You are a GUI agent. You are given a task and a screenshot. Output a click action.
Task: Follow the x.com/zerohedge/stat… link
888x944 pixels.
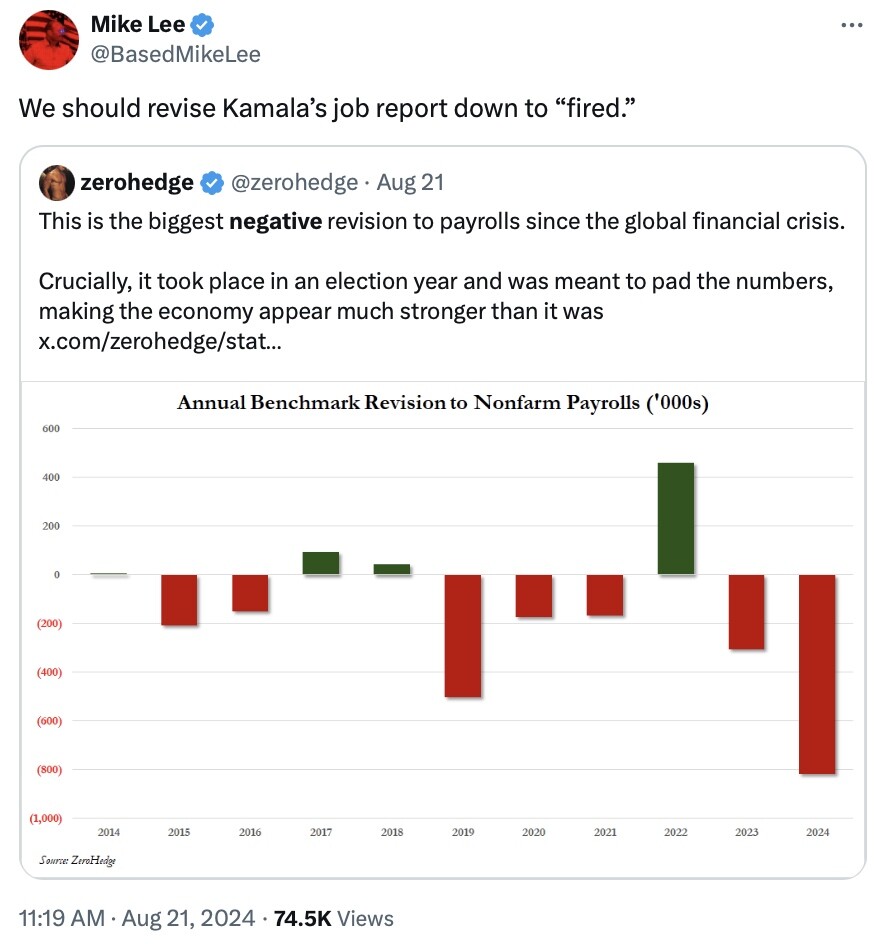(160, 341)
